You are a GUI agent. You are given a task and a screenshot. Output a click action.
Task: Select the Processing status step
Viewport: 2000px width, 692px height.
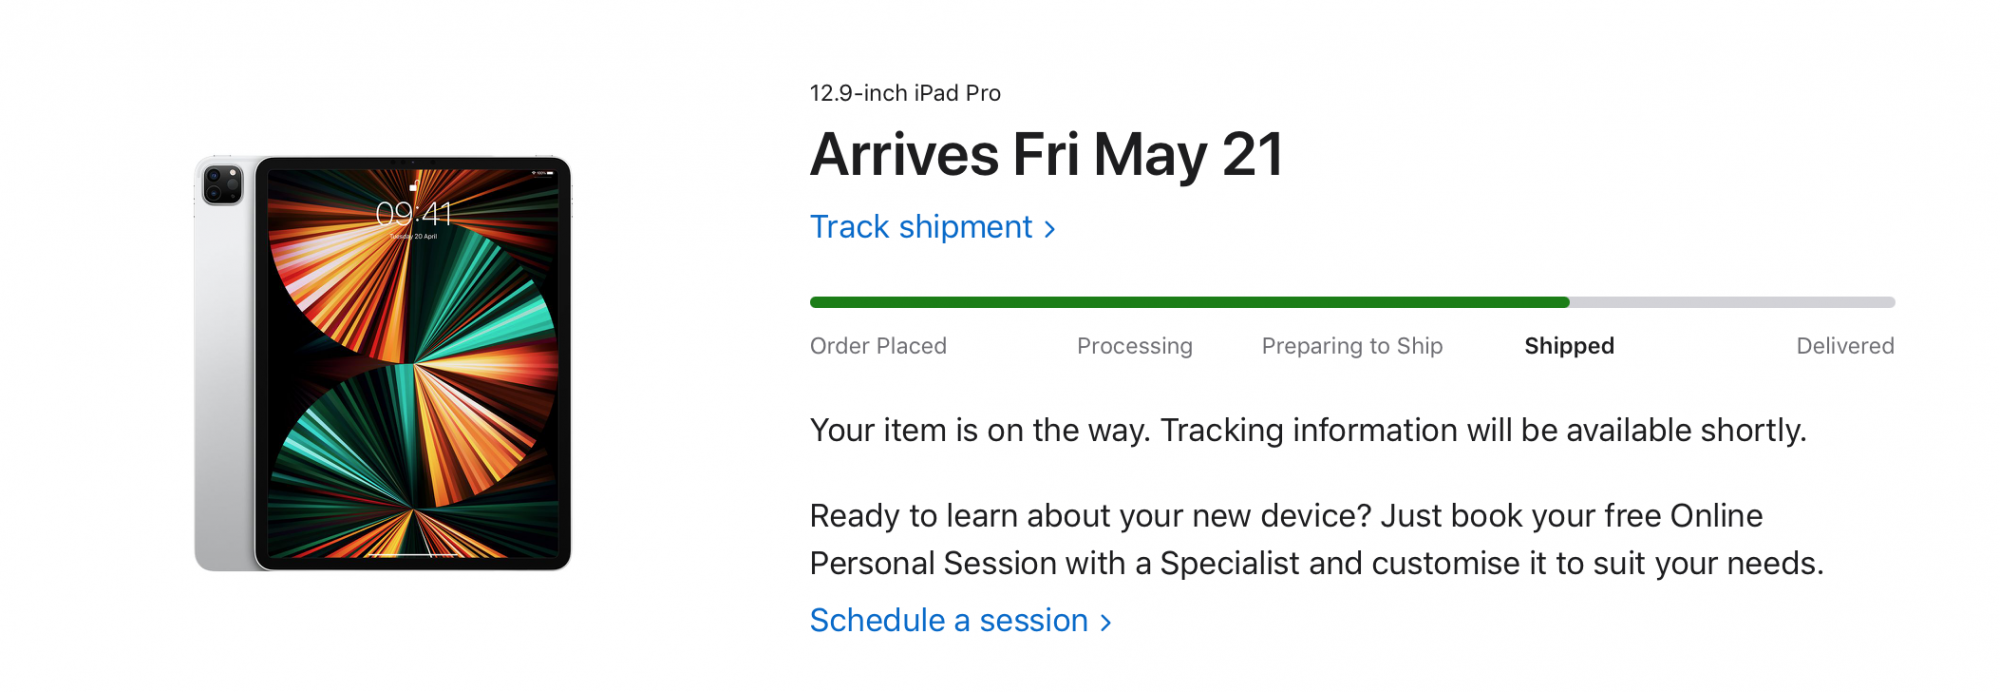pyautogui.click(x=1134, y=346)
